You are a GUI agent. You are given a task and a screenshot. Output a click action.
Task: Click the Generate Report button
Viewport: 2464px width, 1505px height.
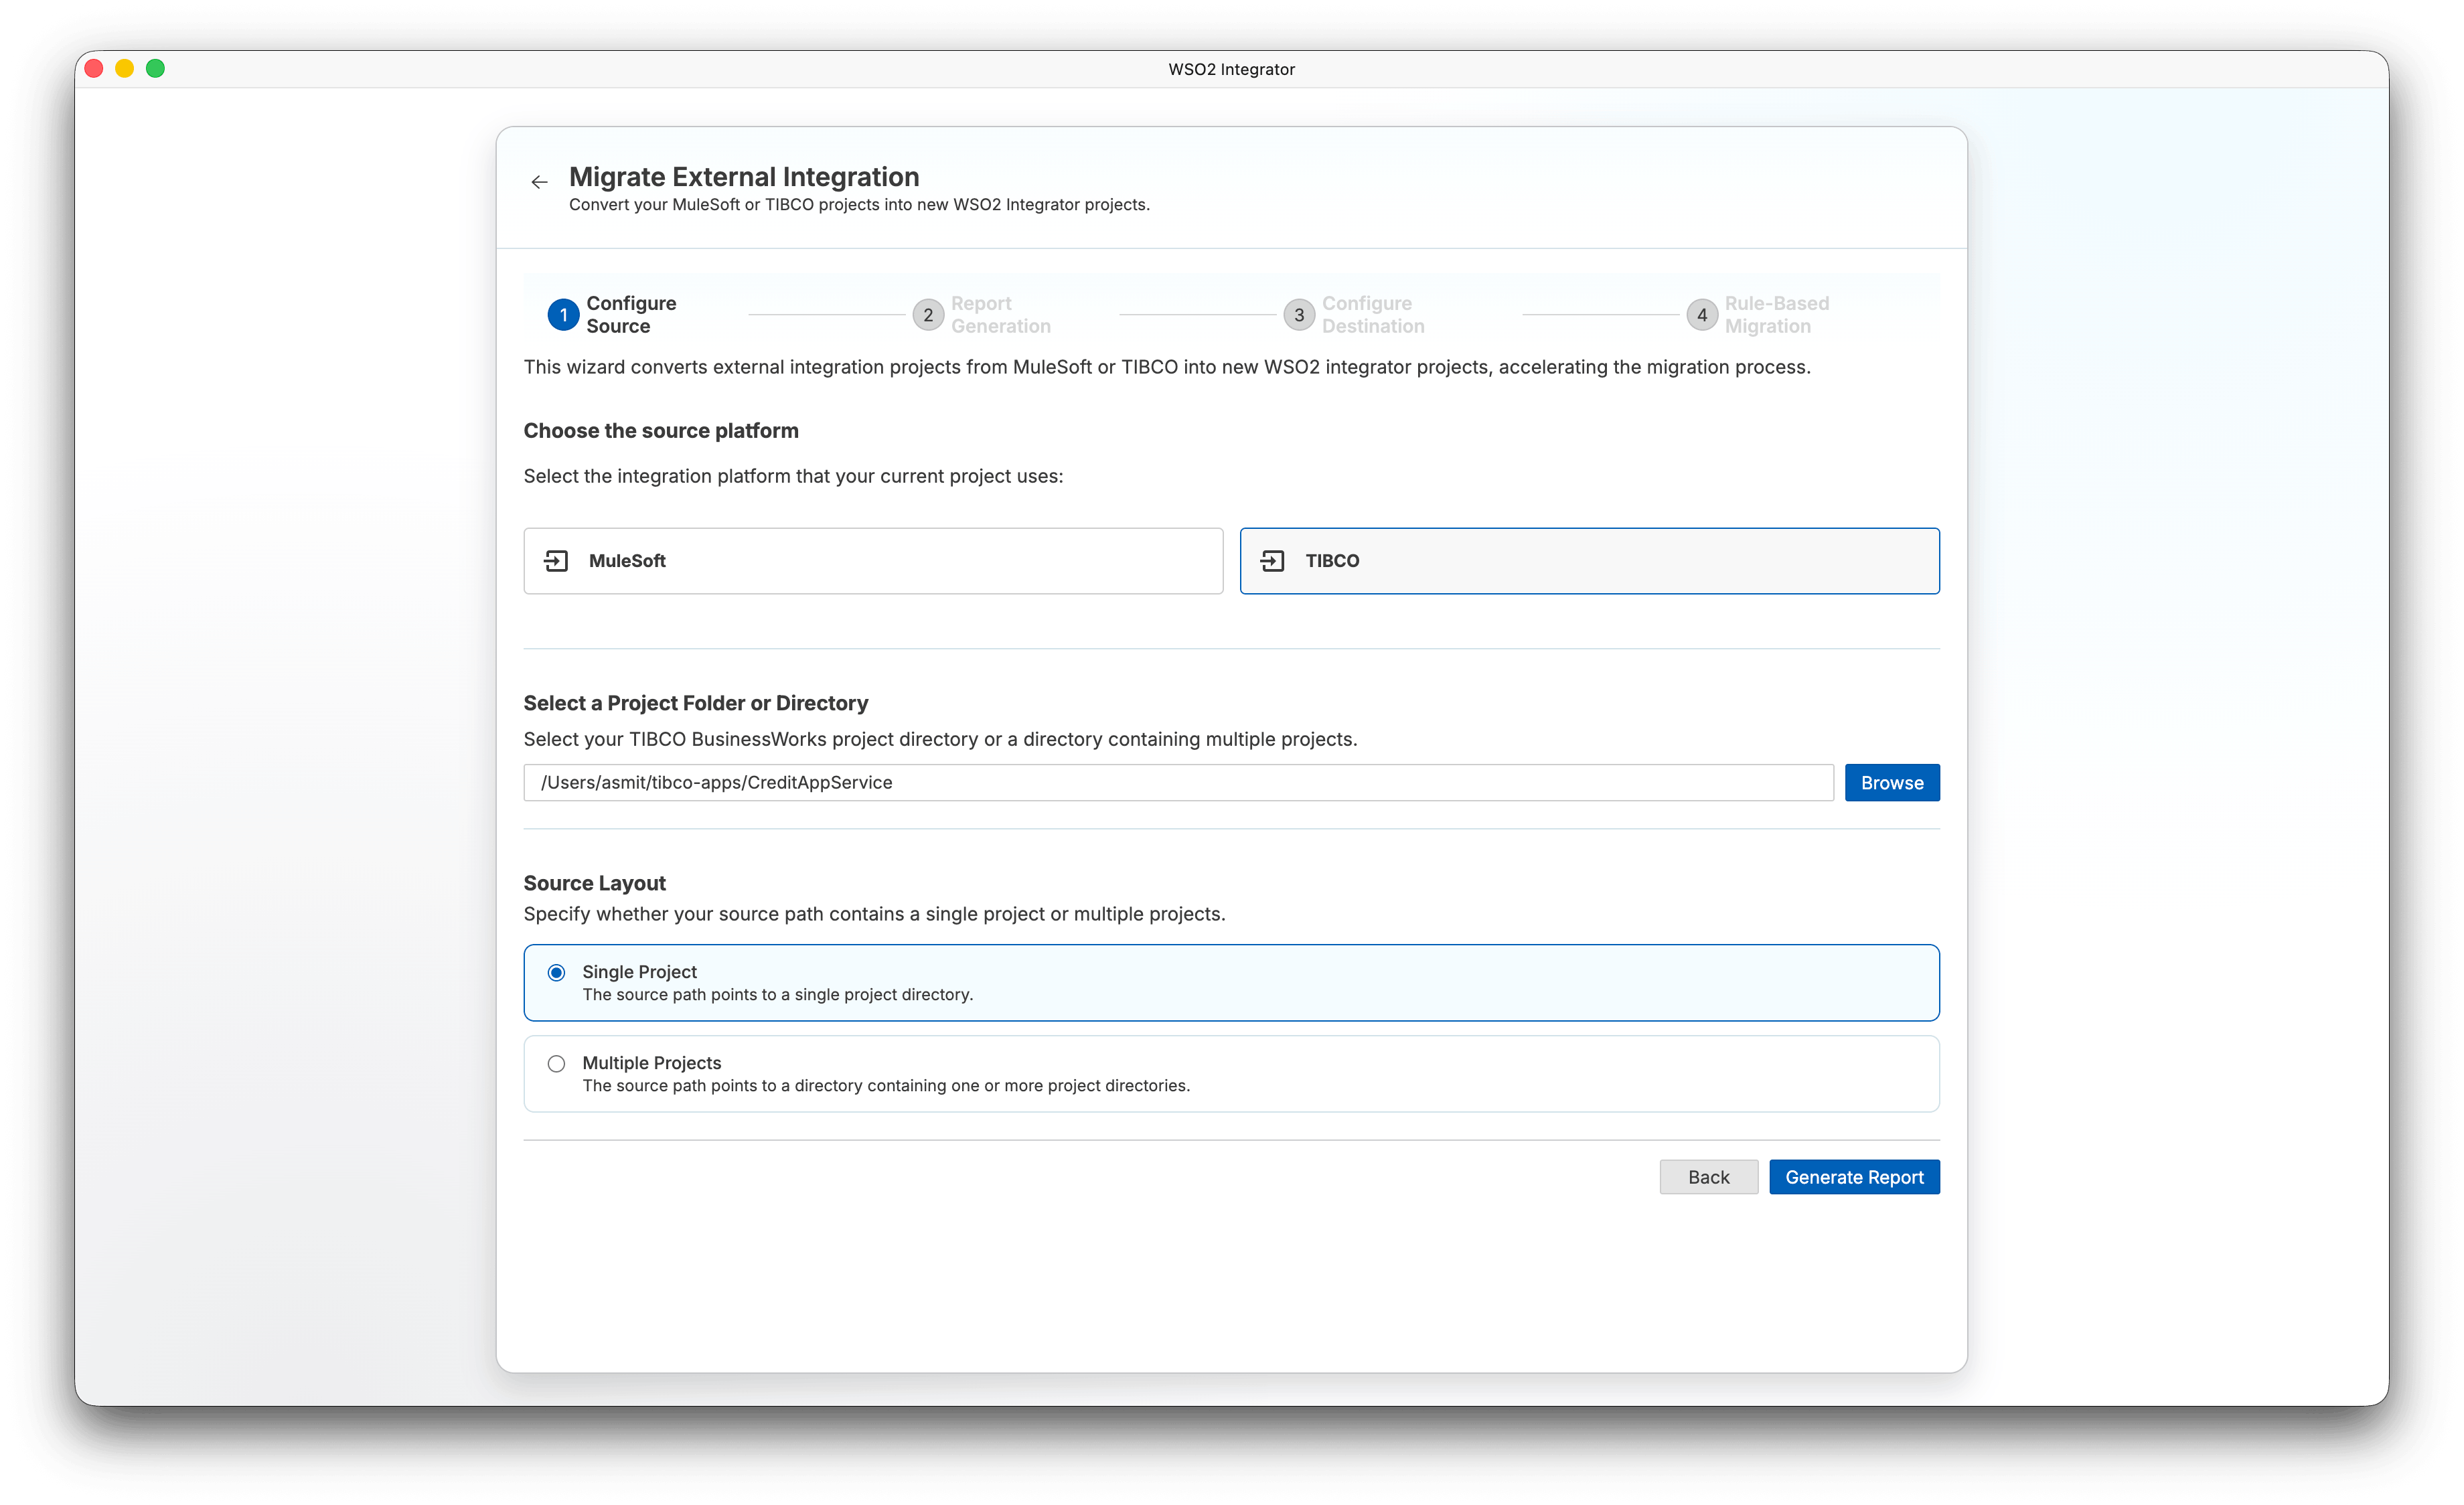pos(1854,1177)
